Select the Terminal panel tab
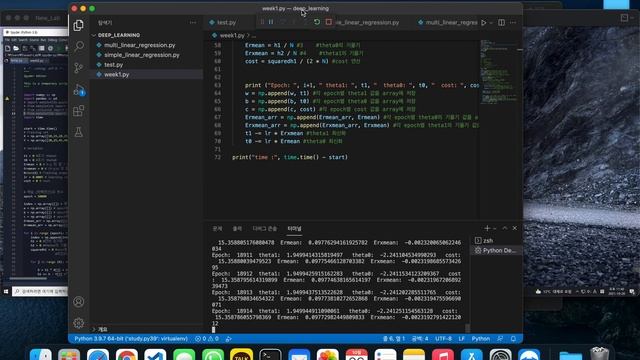The width and height of the screenshot is (640, 360). [x=294, y=229]
